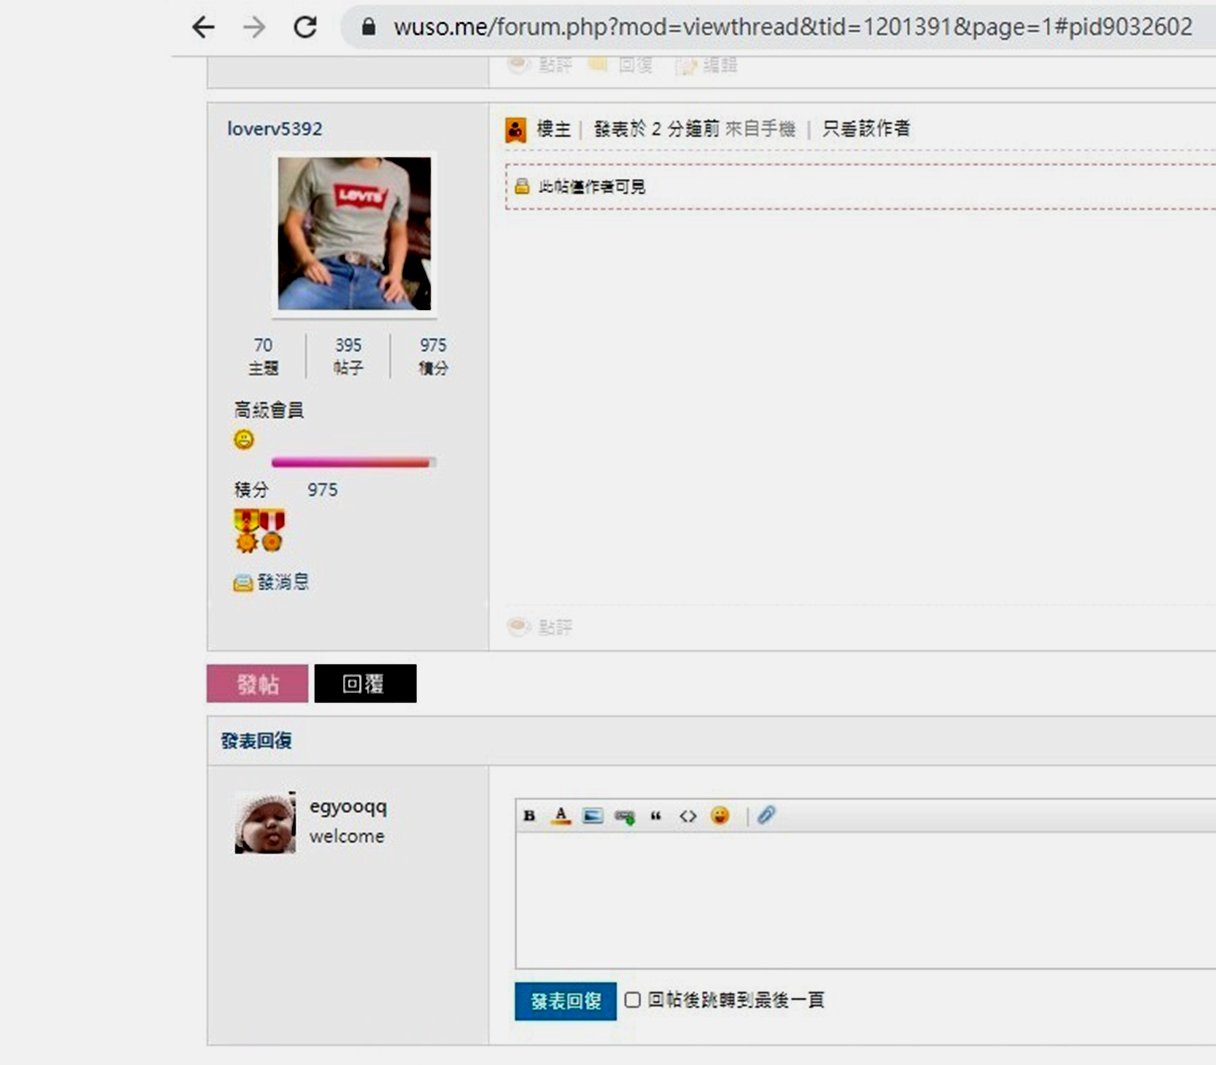1216x1065 pixels.
Task: Click 高級會員 member rank label
Action: coord(269,410)
